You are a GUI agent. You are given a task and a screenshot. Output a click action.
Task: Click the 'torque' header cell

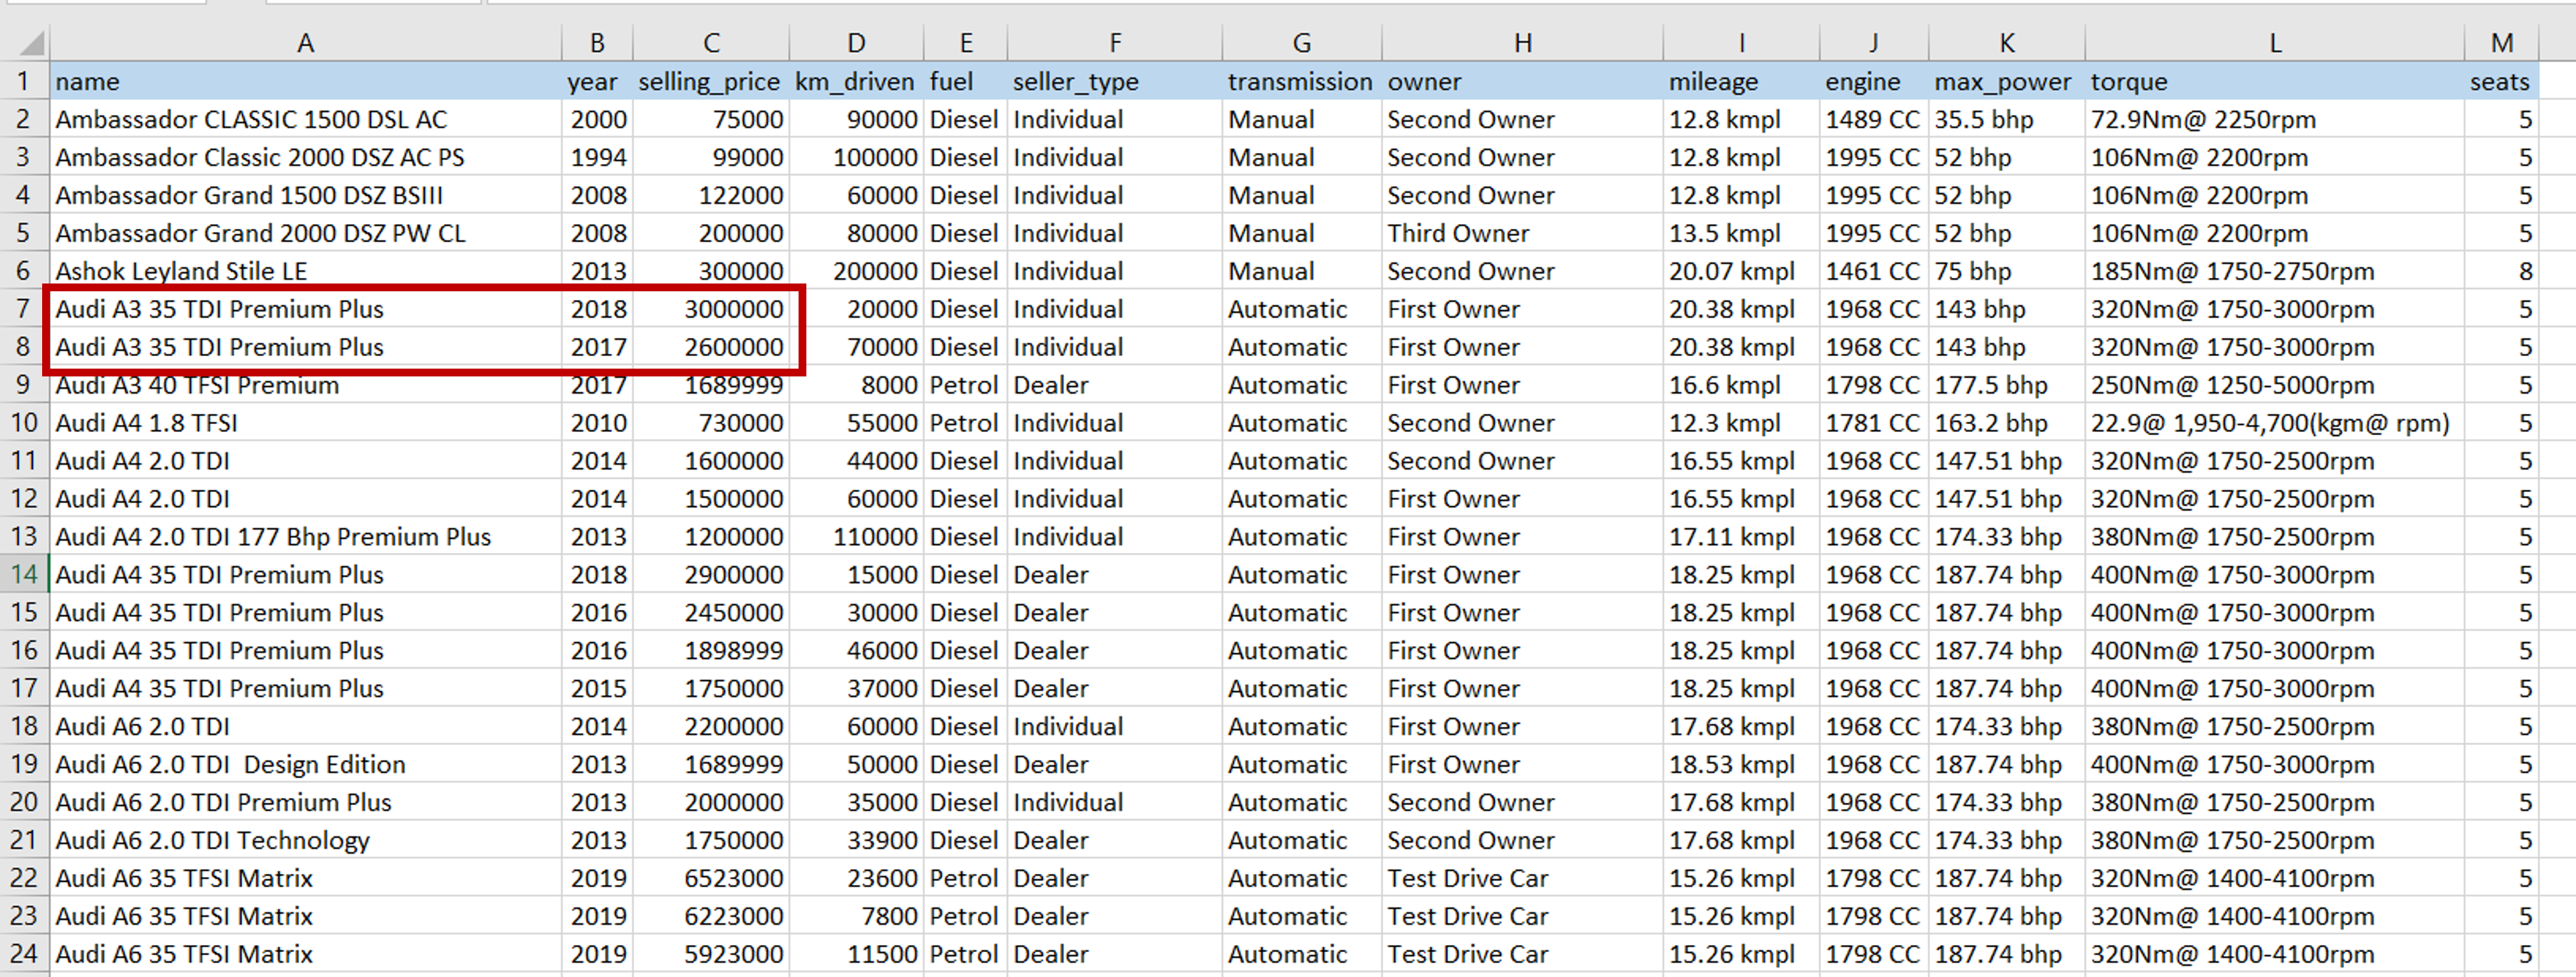tap(2275, 81)
